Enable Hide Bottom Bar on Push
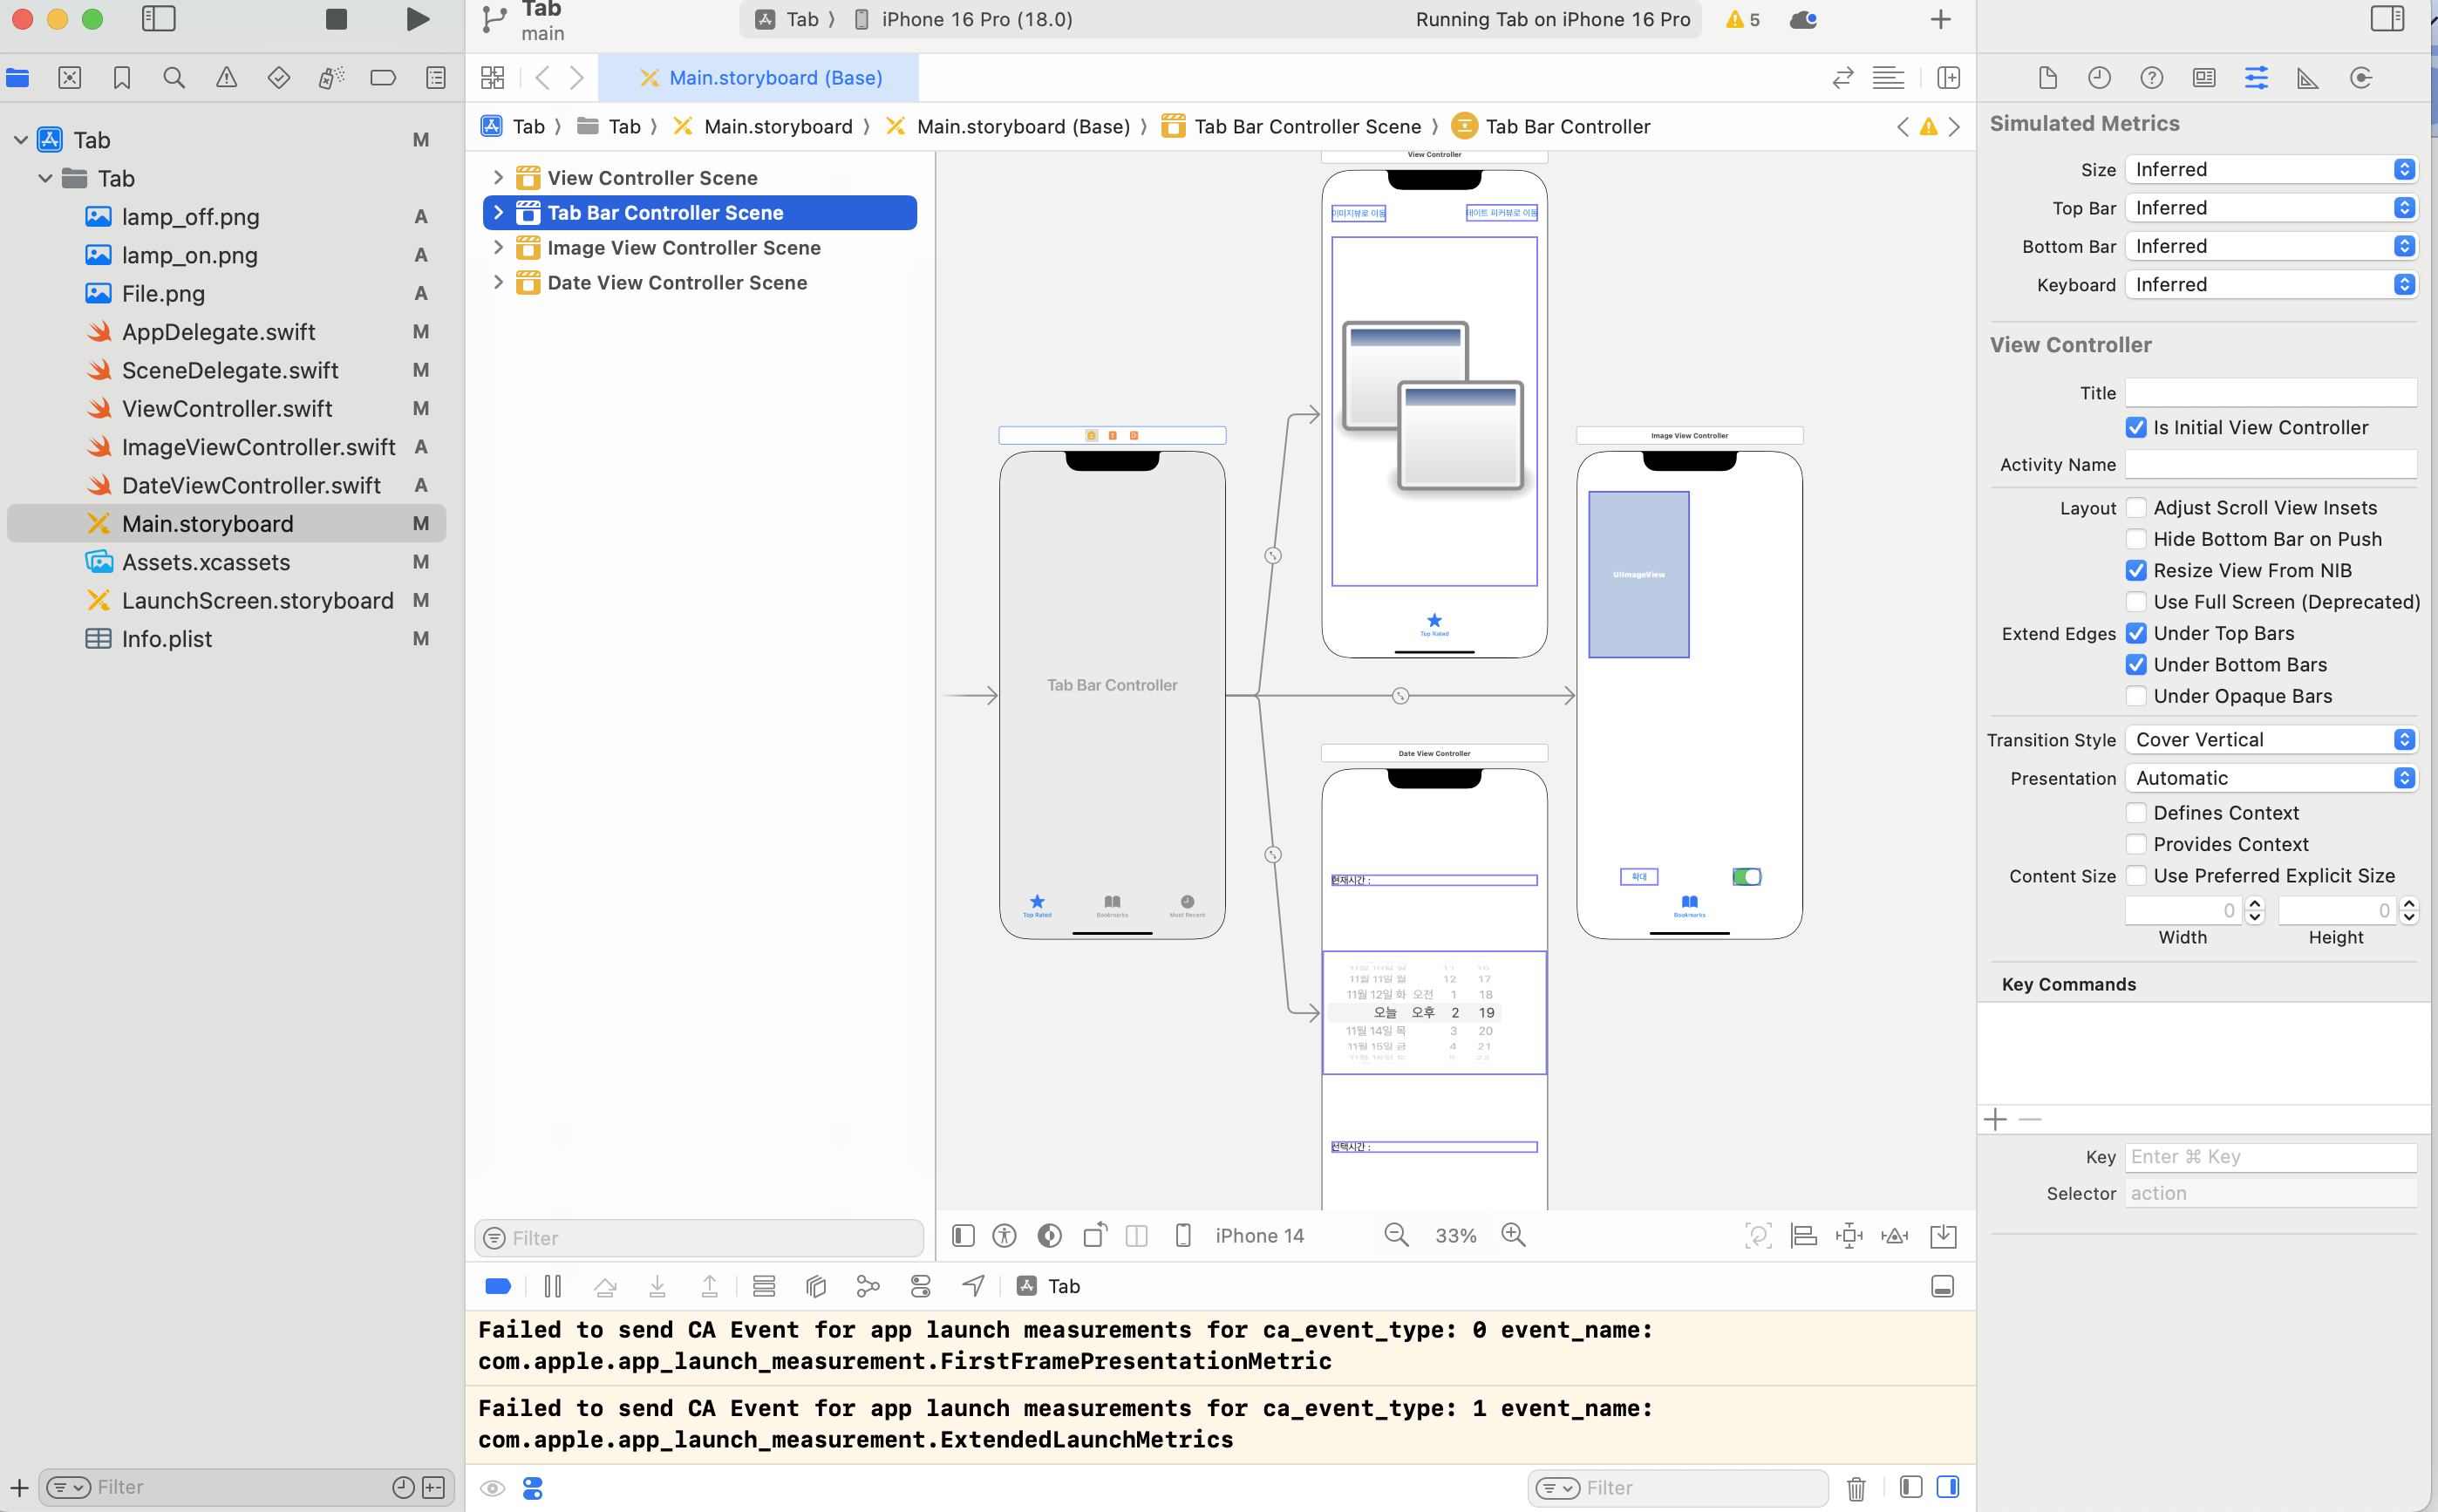 (2136, 539)
